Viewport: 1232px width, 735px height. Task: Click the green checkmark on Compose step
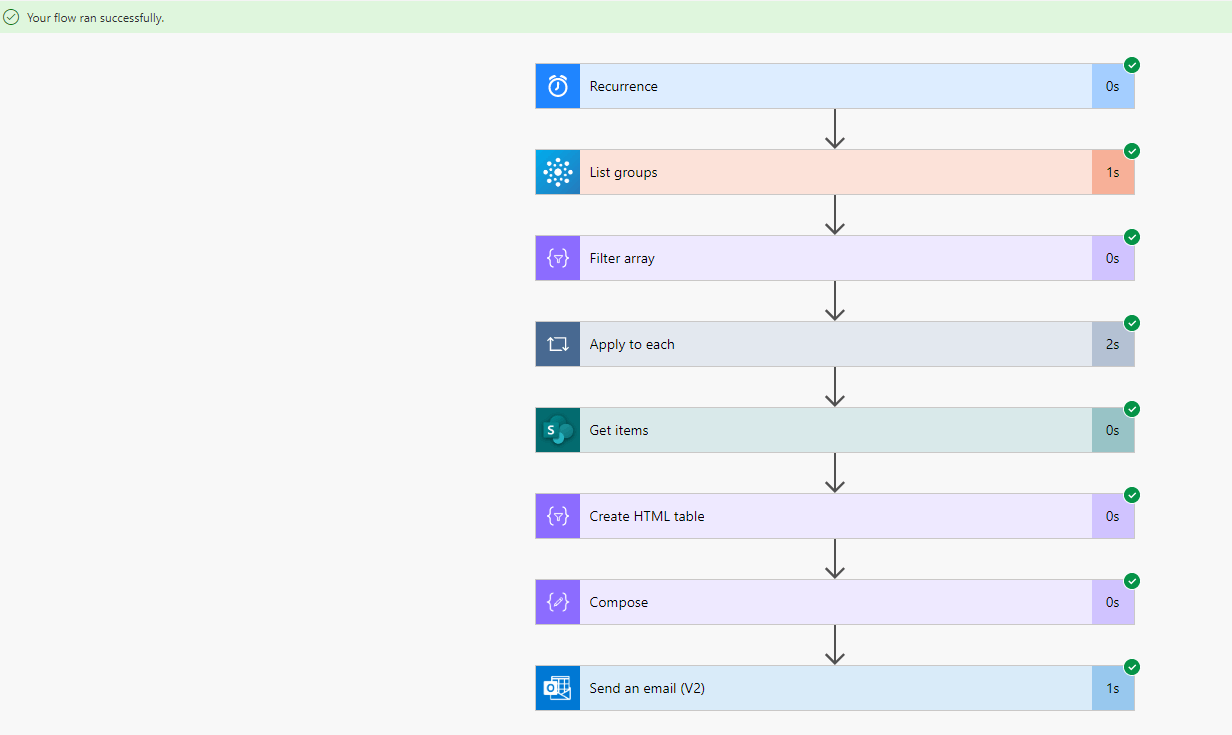(1132, 581)
